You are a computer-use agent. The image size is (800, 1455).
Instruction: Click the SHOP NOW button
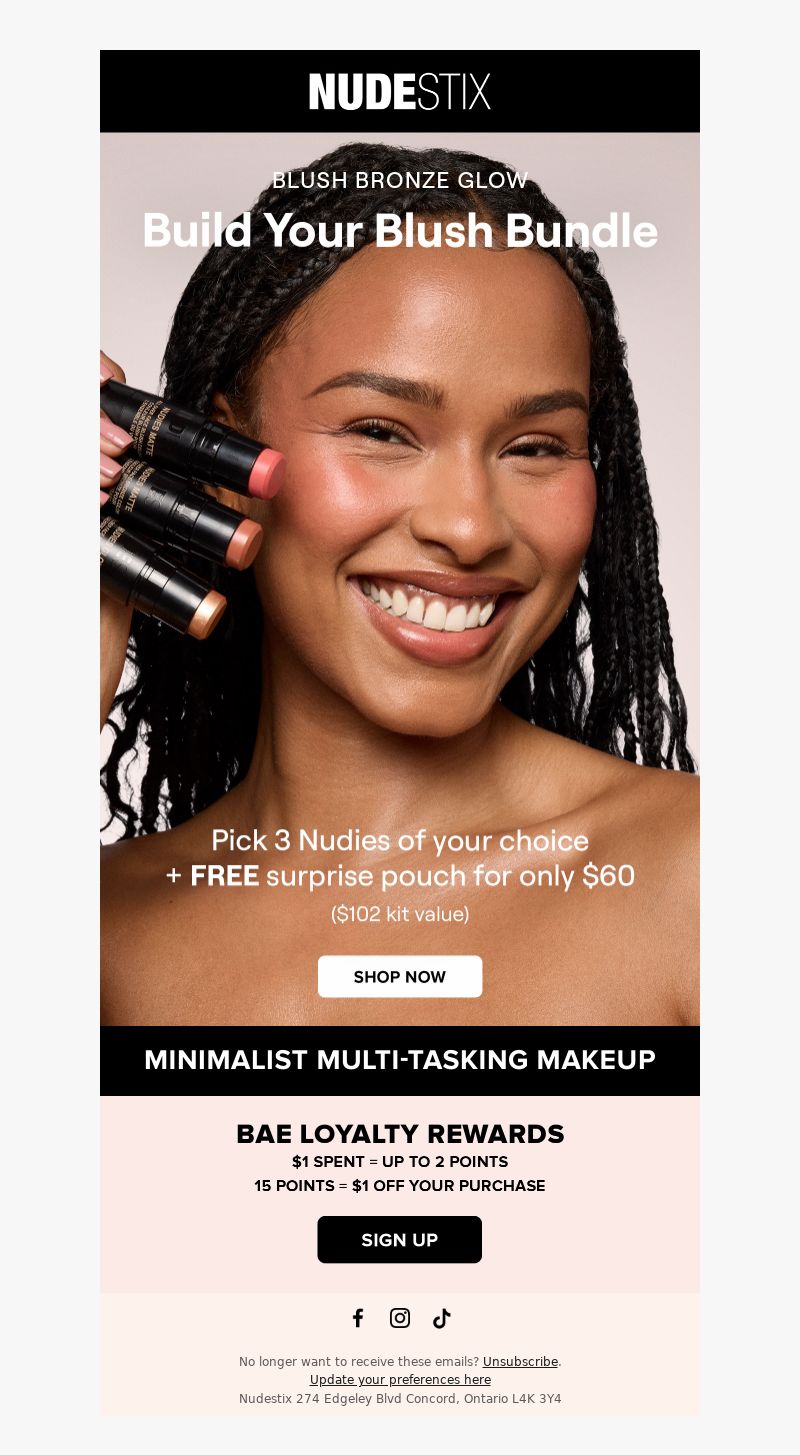[400, 976]
